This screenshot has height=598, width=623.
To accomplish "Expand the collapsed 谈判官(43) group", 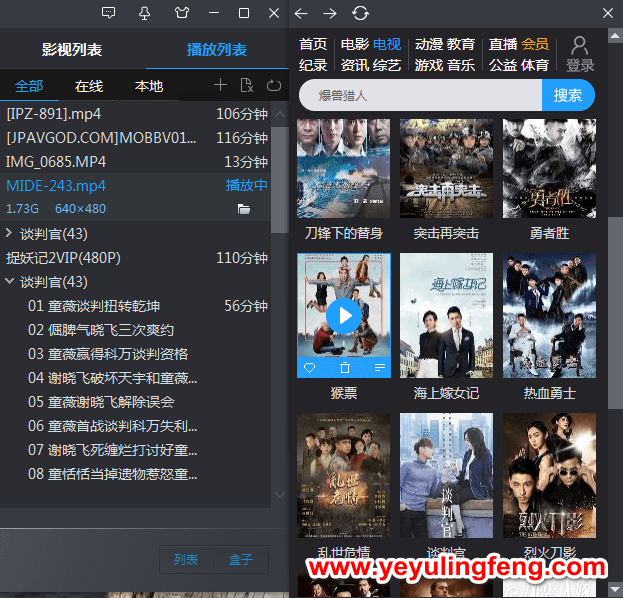I will click(x=9, y=233).
